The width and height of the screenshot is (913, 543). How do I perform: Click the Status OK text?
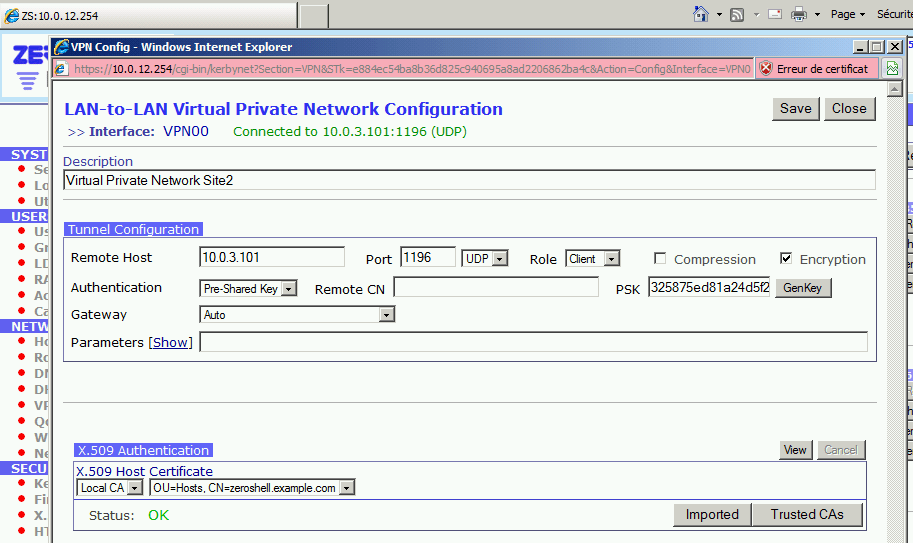tap(158, 515)
